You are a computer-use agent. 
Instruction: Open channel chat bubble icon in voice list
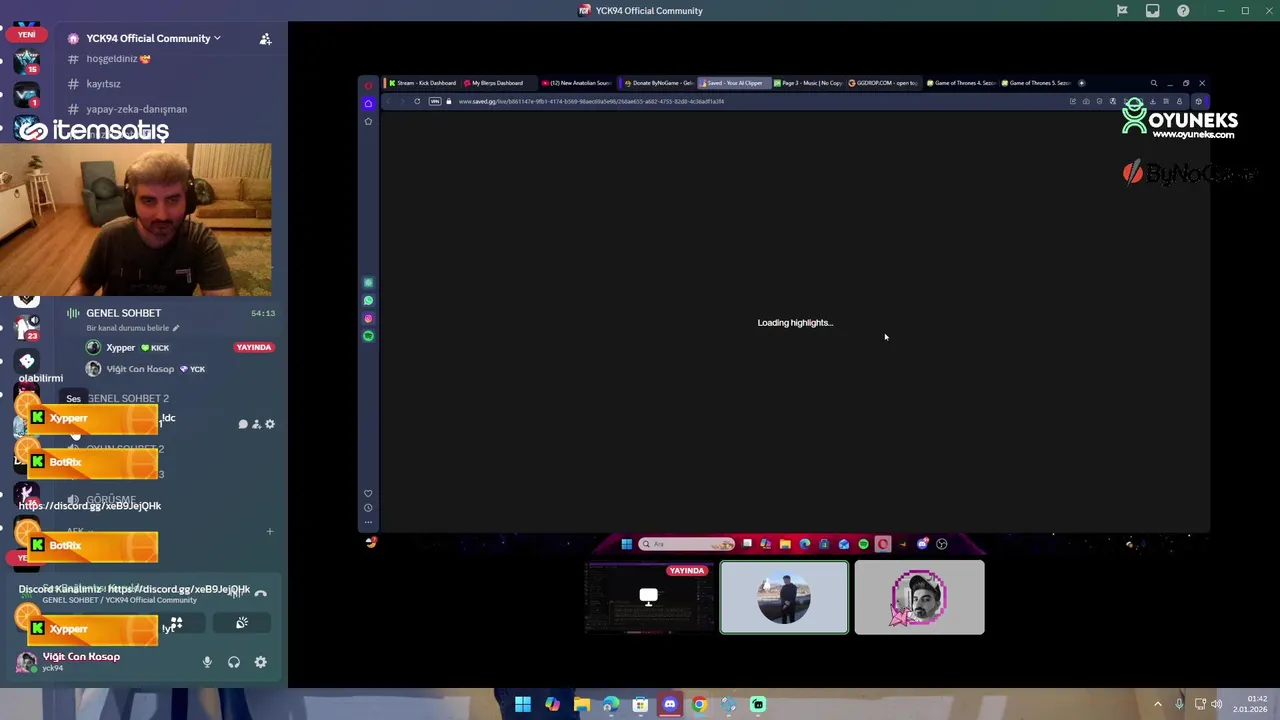pyautogui.click(x=243, y=424)
